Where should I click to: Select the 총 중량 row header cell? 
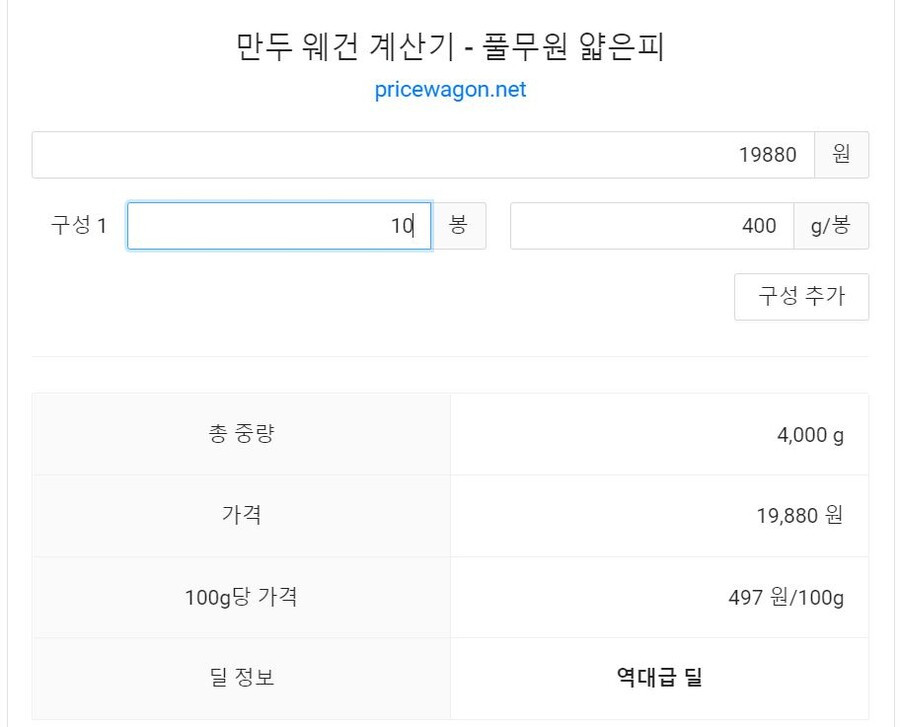point(241,434)
